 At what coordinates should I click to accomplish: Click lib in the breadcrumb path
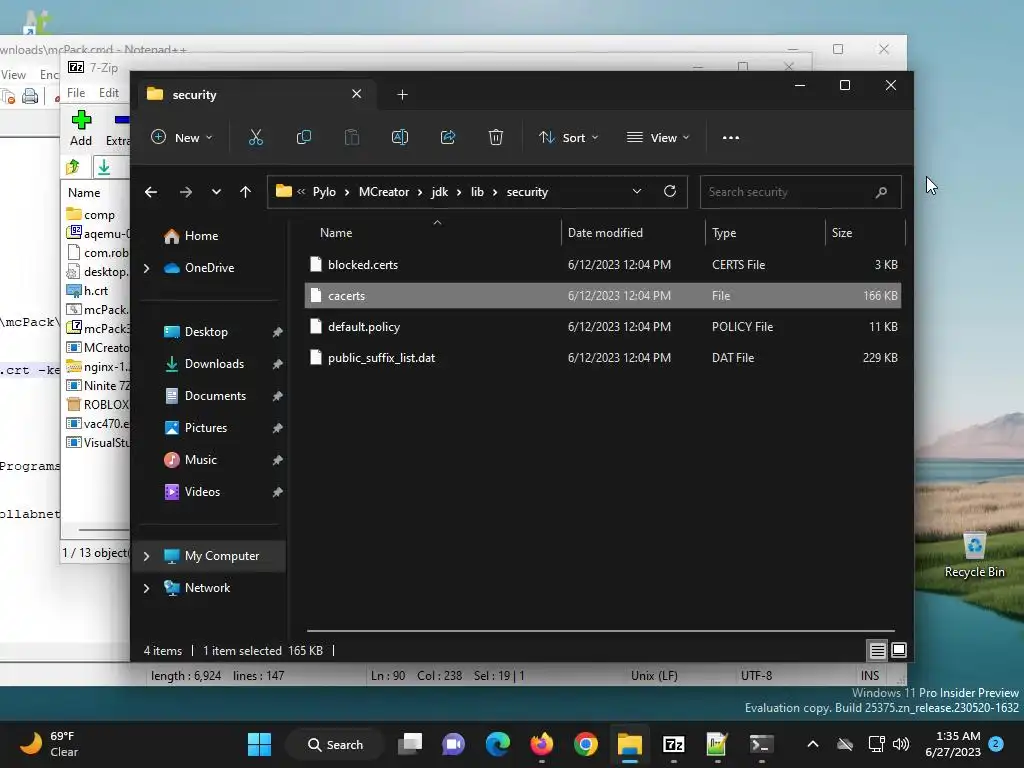click(x=477, y=192)
